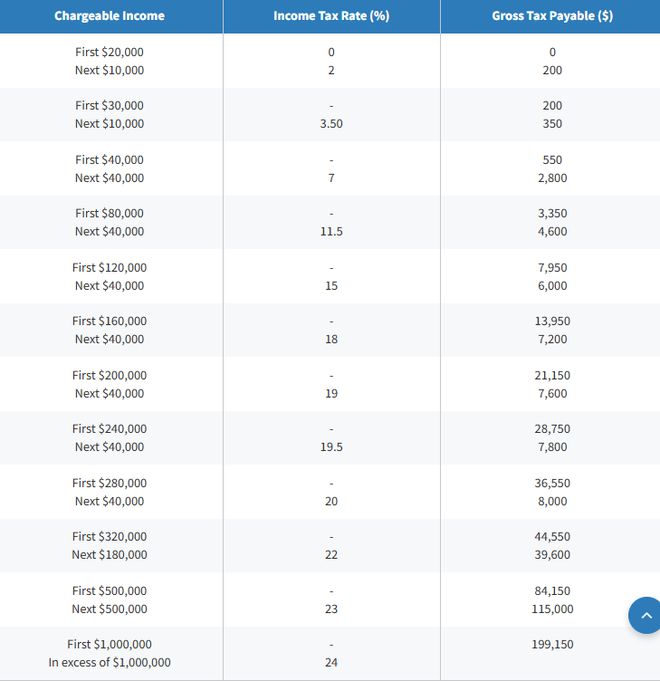Click the 7,950 gross tax value
Screen dimensions: 660x681
tap(552, 267)
